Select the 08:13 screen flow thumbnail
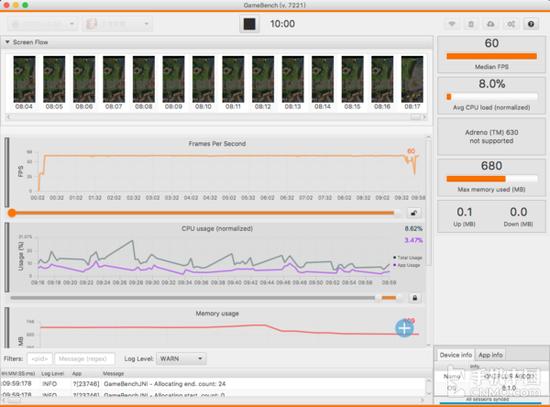Viewport: 550px width, 407px height. [x=293, y=79]
